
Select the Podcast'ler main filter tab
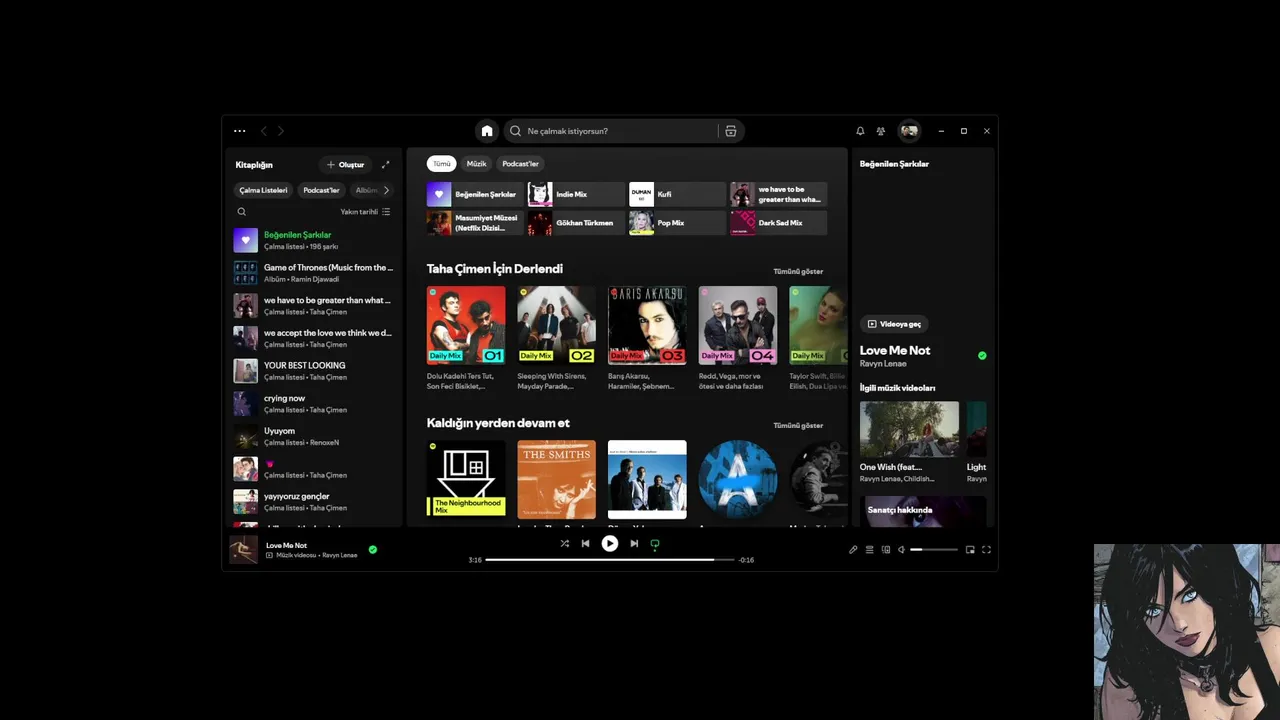pos(520,164)
